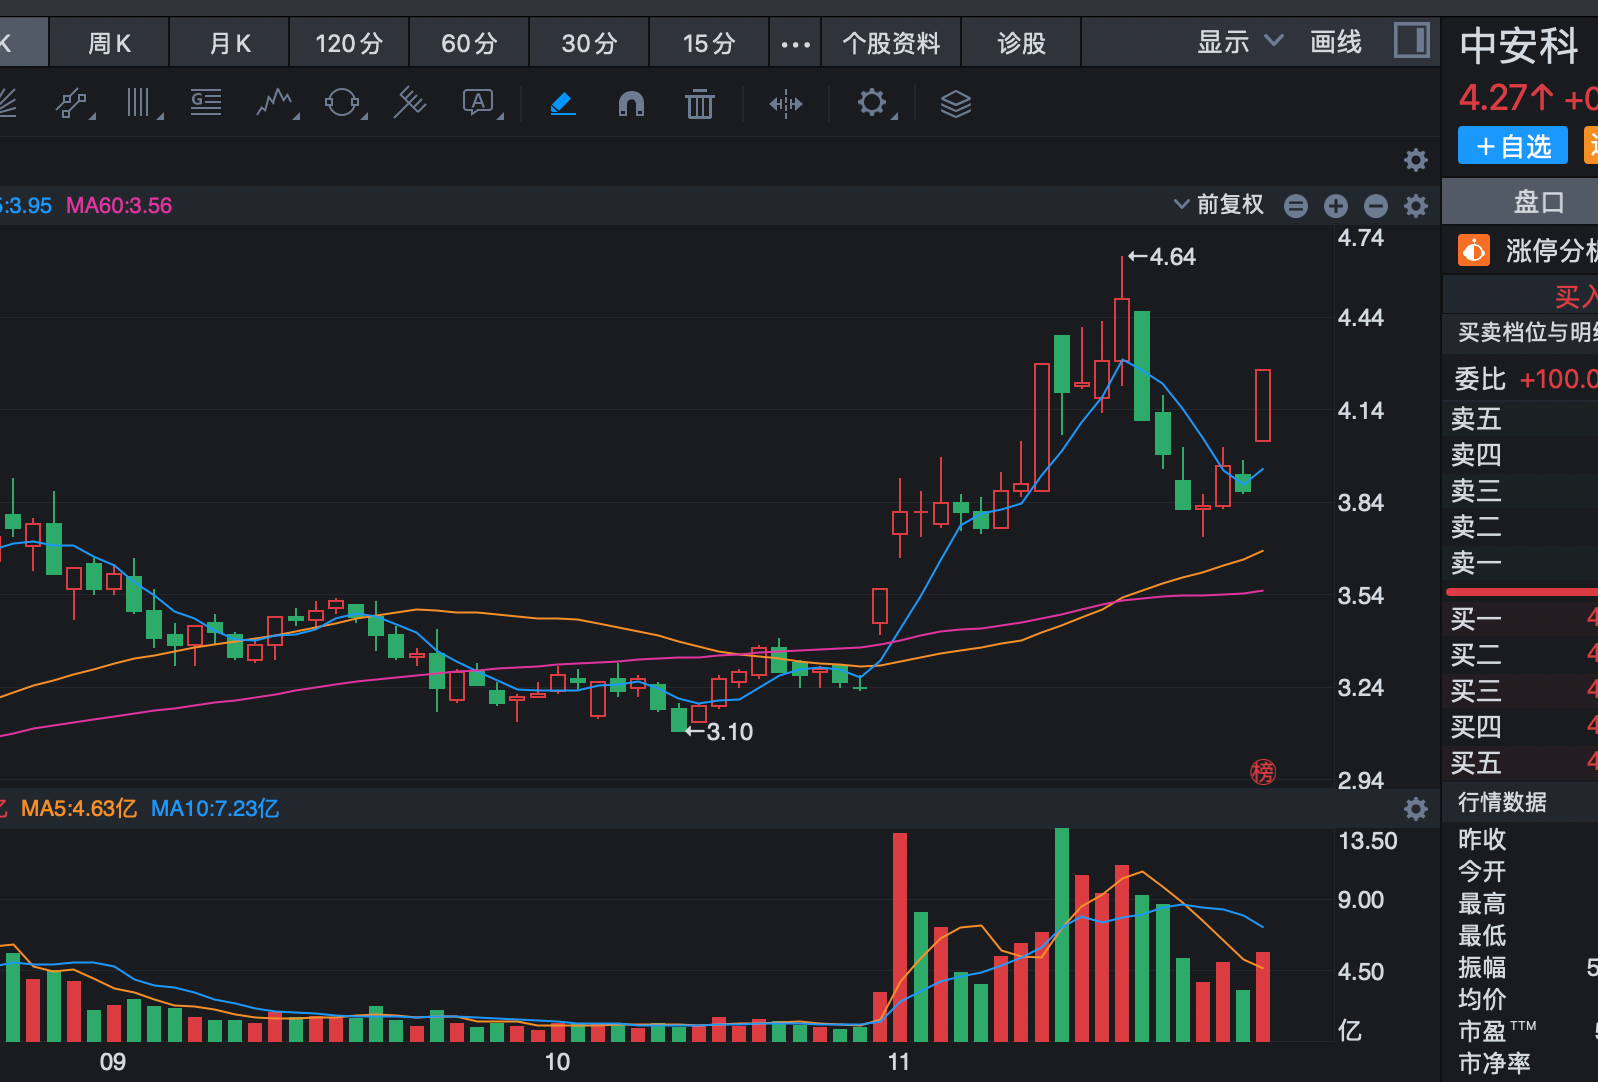Click the 3.10 low price marker
The image size is (1598, 1082).
tap(720, 732)
